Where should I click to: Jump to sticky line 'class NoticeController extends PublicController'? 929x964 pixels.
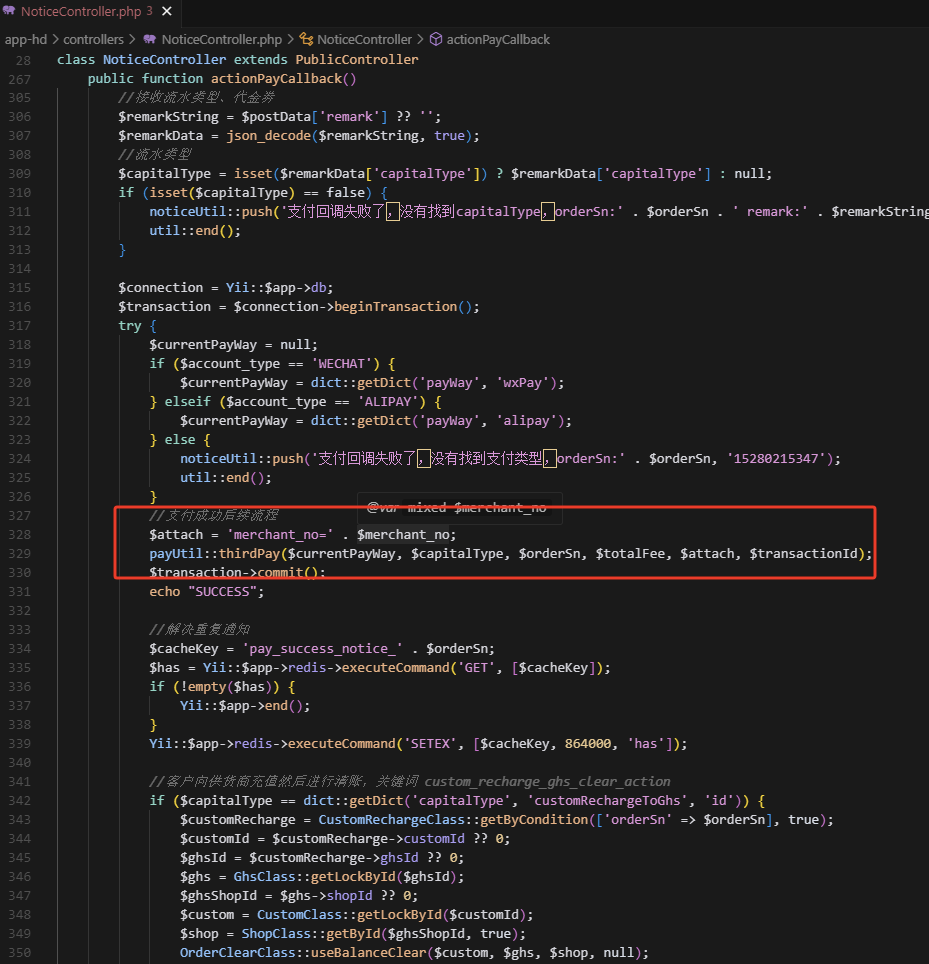(237, 60)
